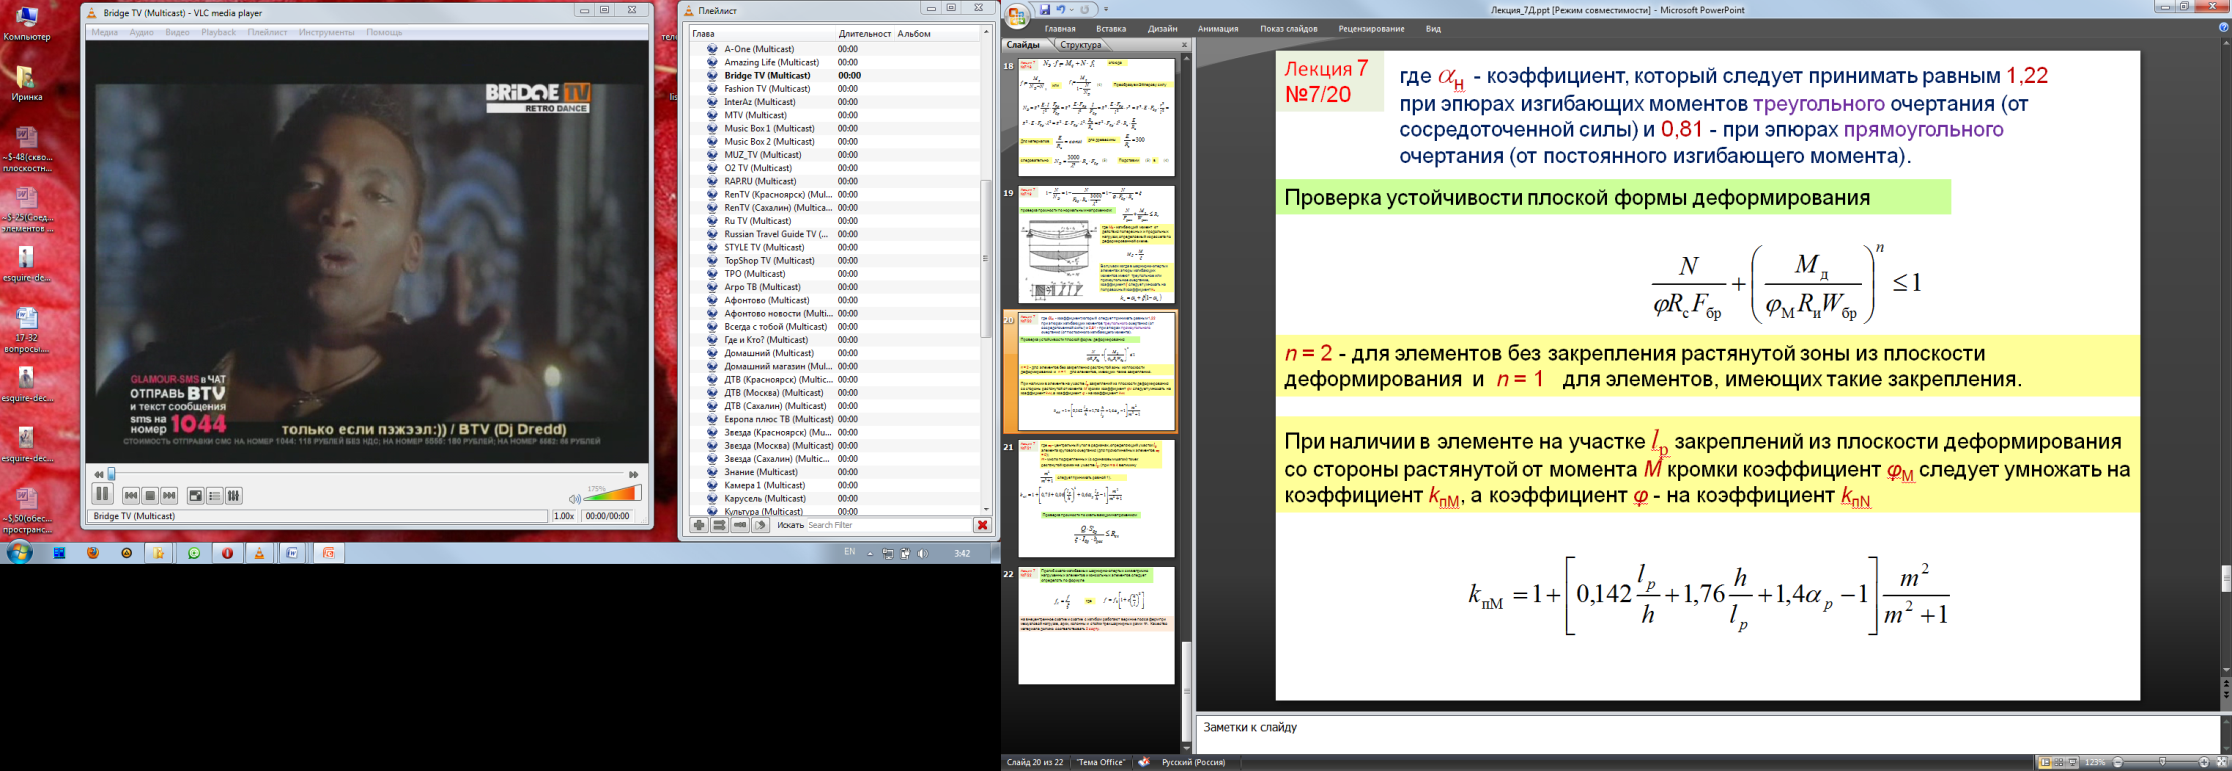Toggle playlist shuffle button
The image size is (2232, 771).
pos(719,525)
